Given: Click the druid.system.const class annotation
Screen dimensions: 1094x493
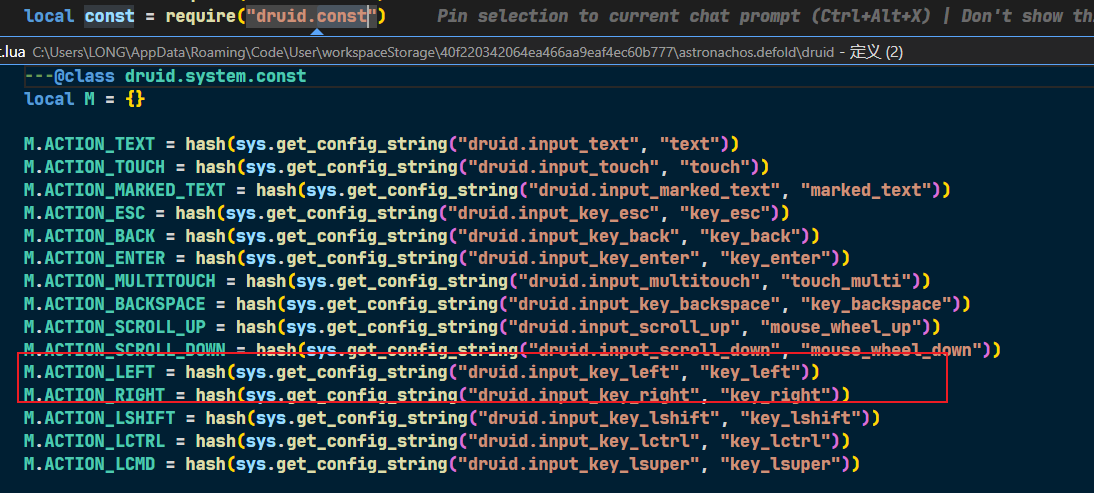Looking at the screenshot, I should tap(215, 76).
